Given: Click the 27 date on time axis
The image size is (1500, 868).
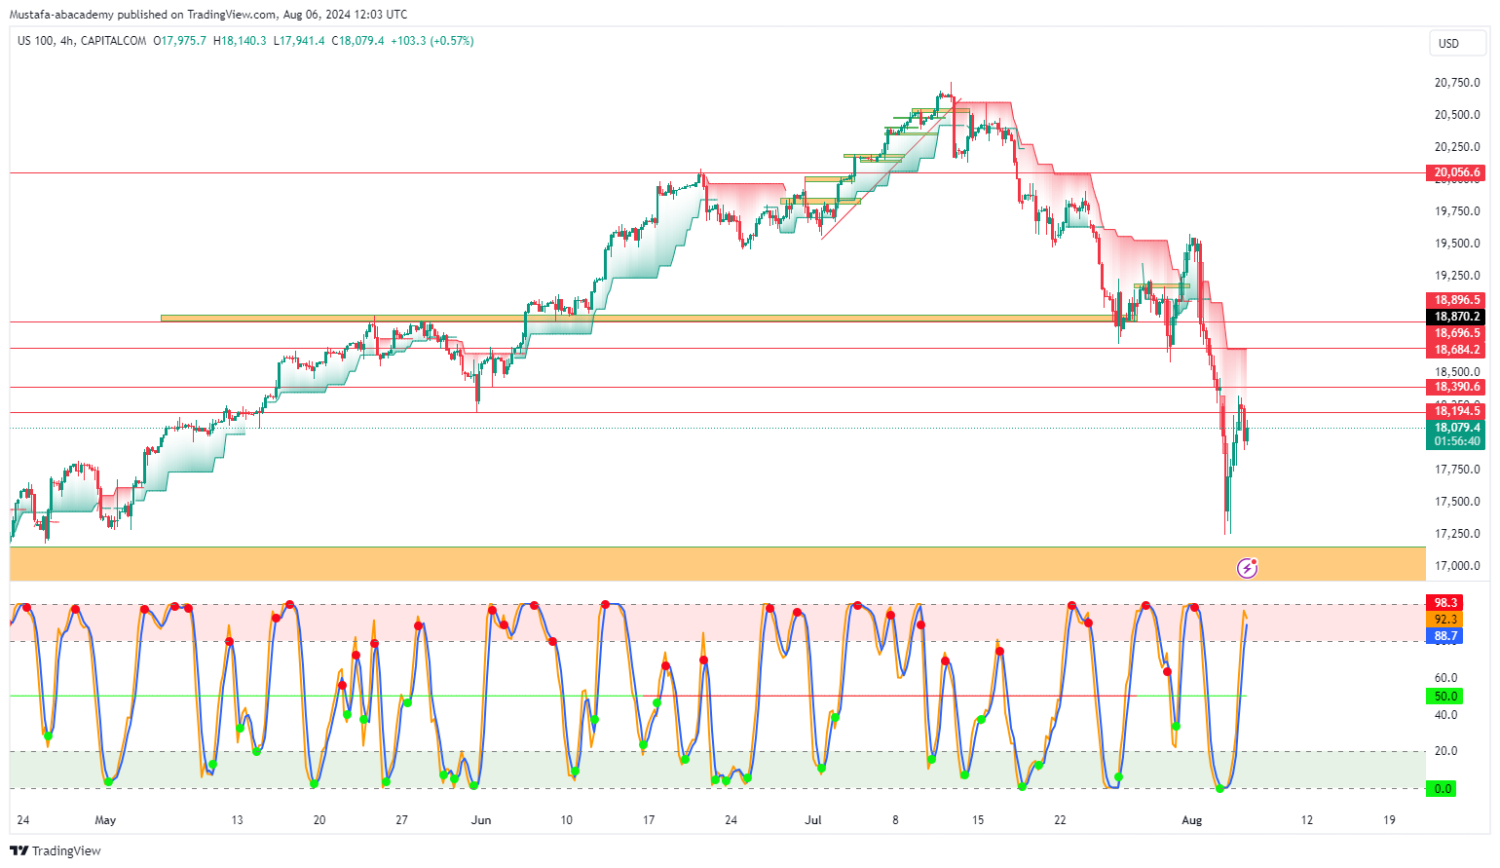Looking at the screenshot, I should pos(402,820).
